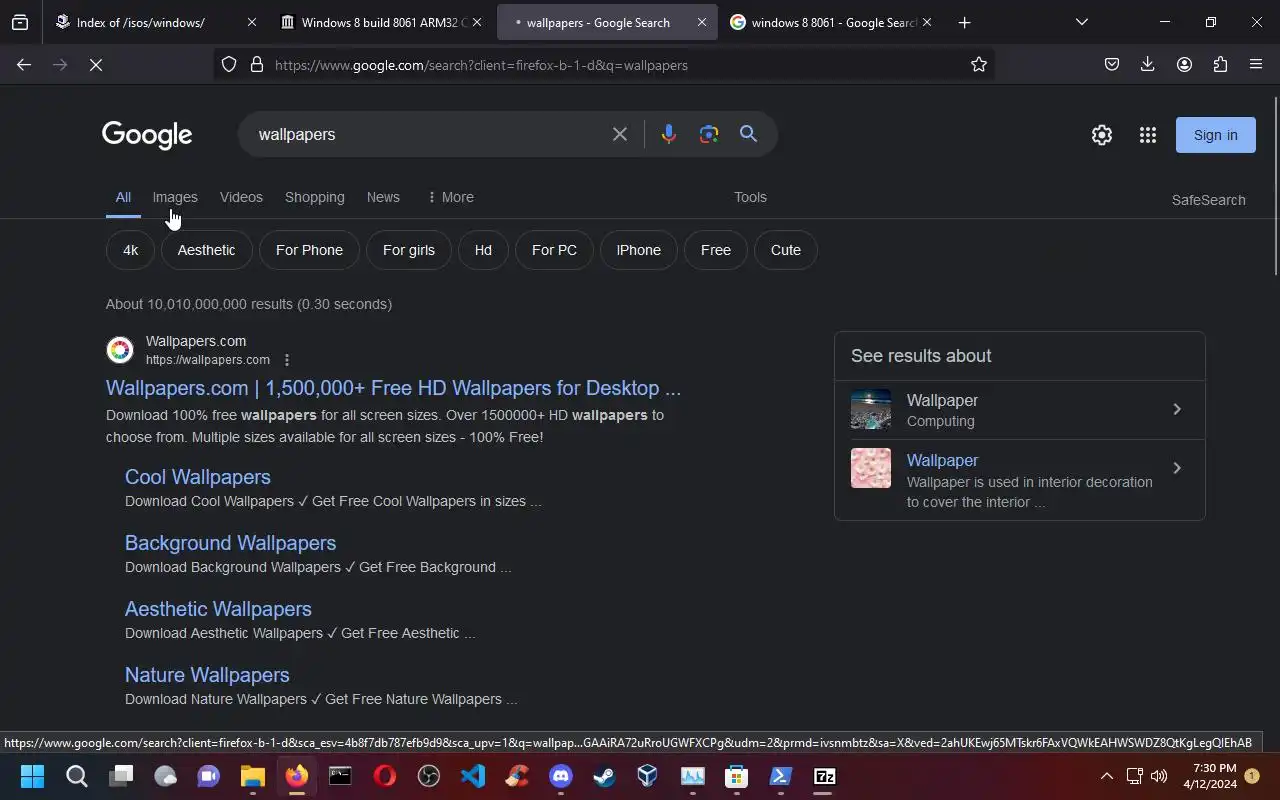The image size is (1280, 800).
Task: Apply the Free filter chip
Action: [715, 250]
